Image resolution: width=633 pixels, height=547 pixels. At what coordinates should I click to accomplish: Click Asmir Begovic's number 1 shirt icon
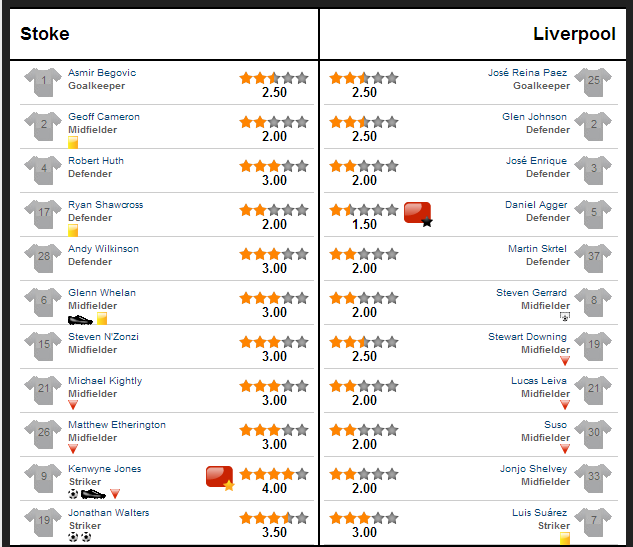click(x=43, y=82)
